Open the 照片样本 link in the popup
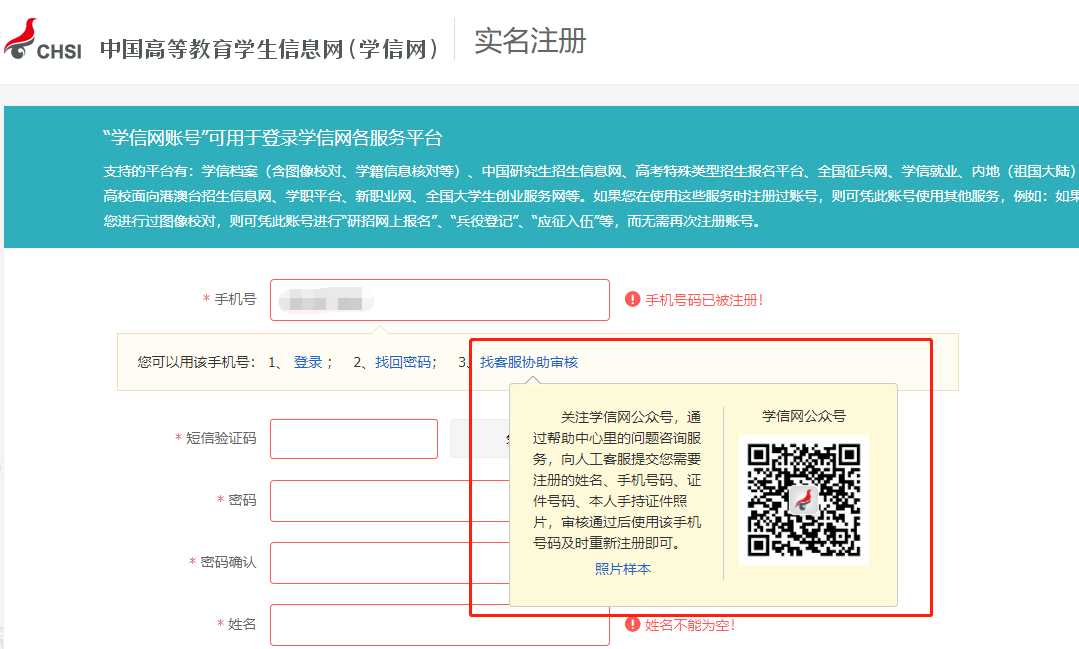 tap(622, 569)
